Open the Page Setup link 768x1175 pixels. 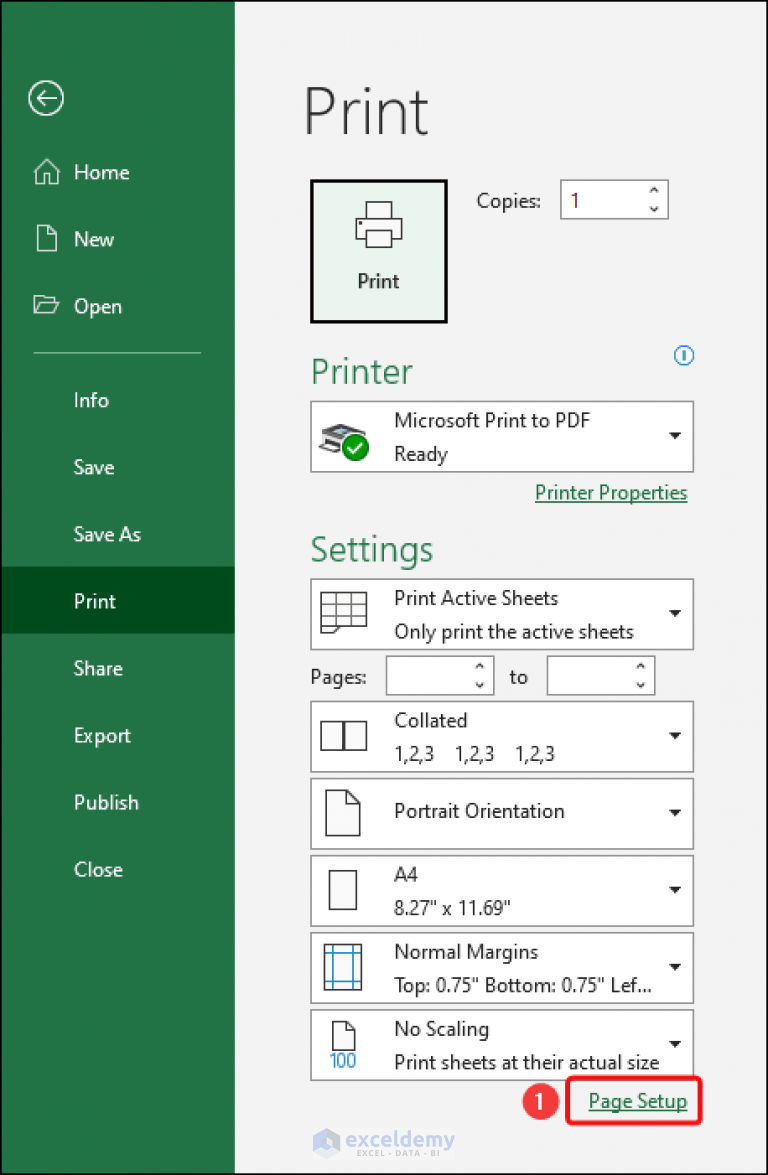[x=638, y=1101]
